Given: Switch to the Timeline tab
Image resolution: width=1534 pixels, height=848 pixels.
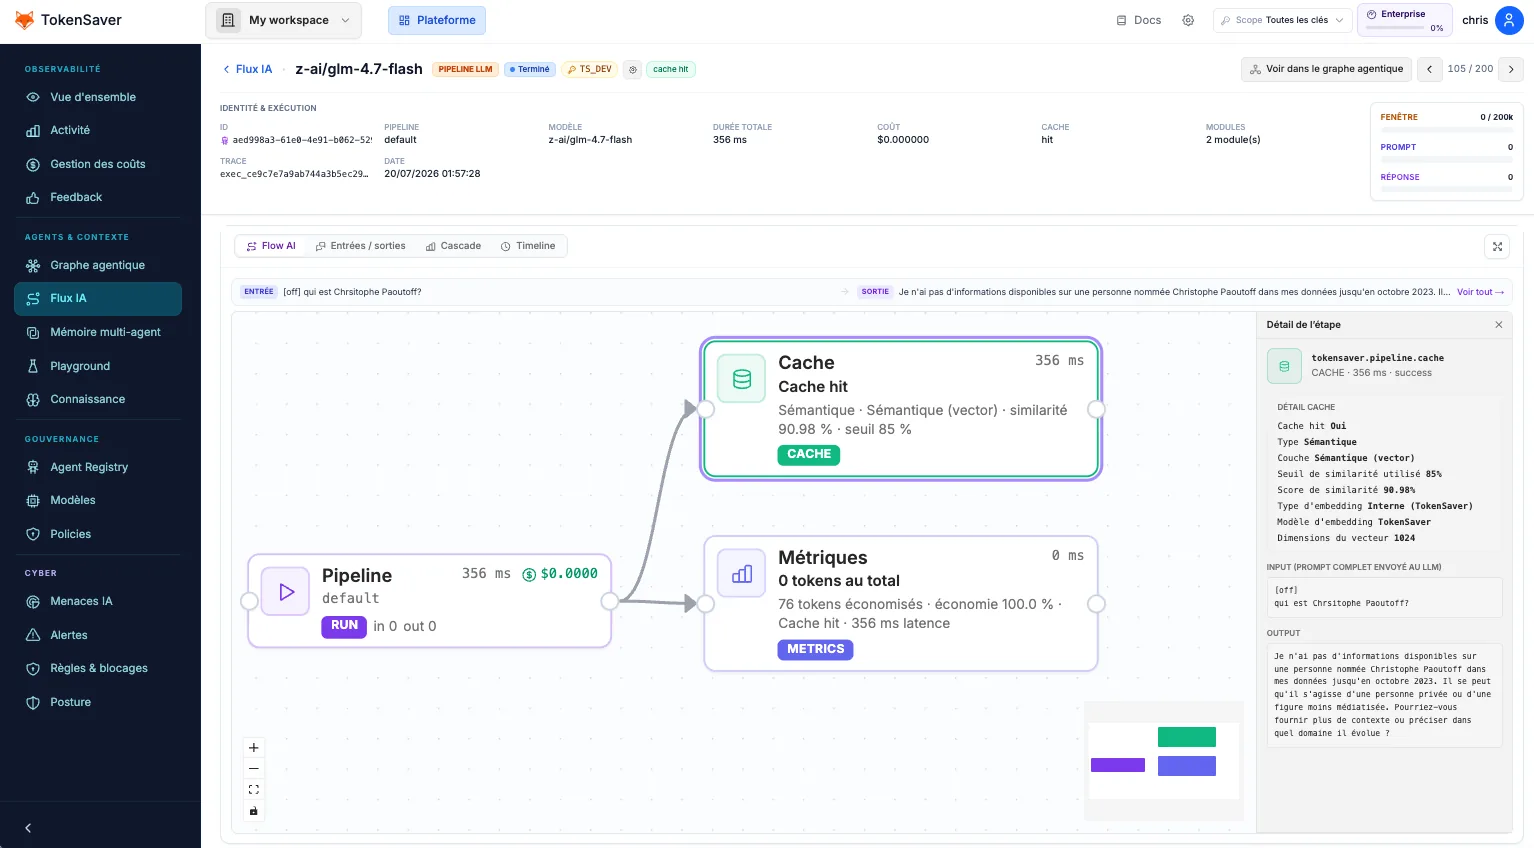Looking at the screenshot, I should point(528,246).
